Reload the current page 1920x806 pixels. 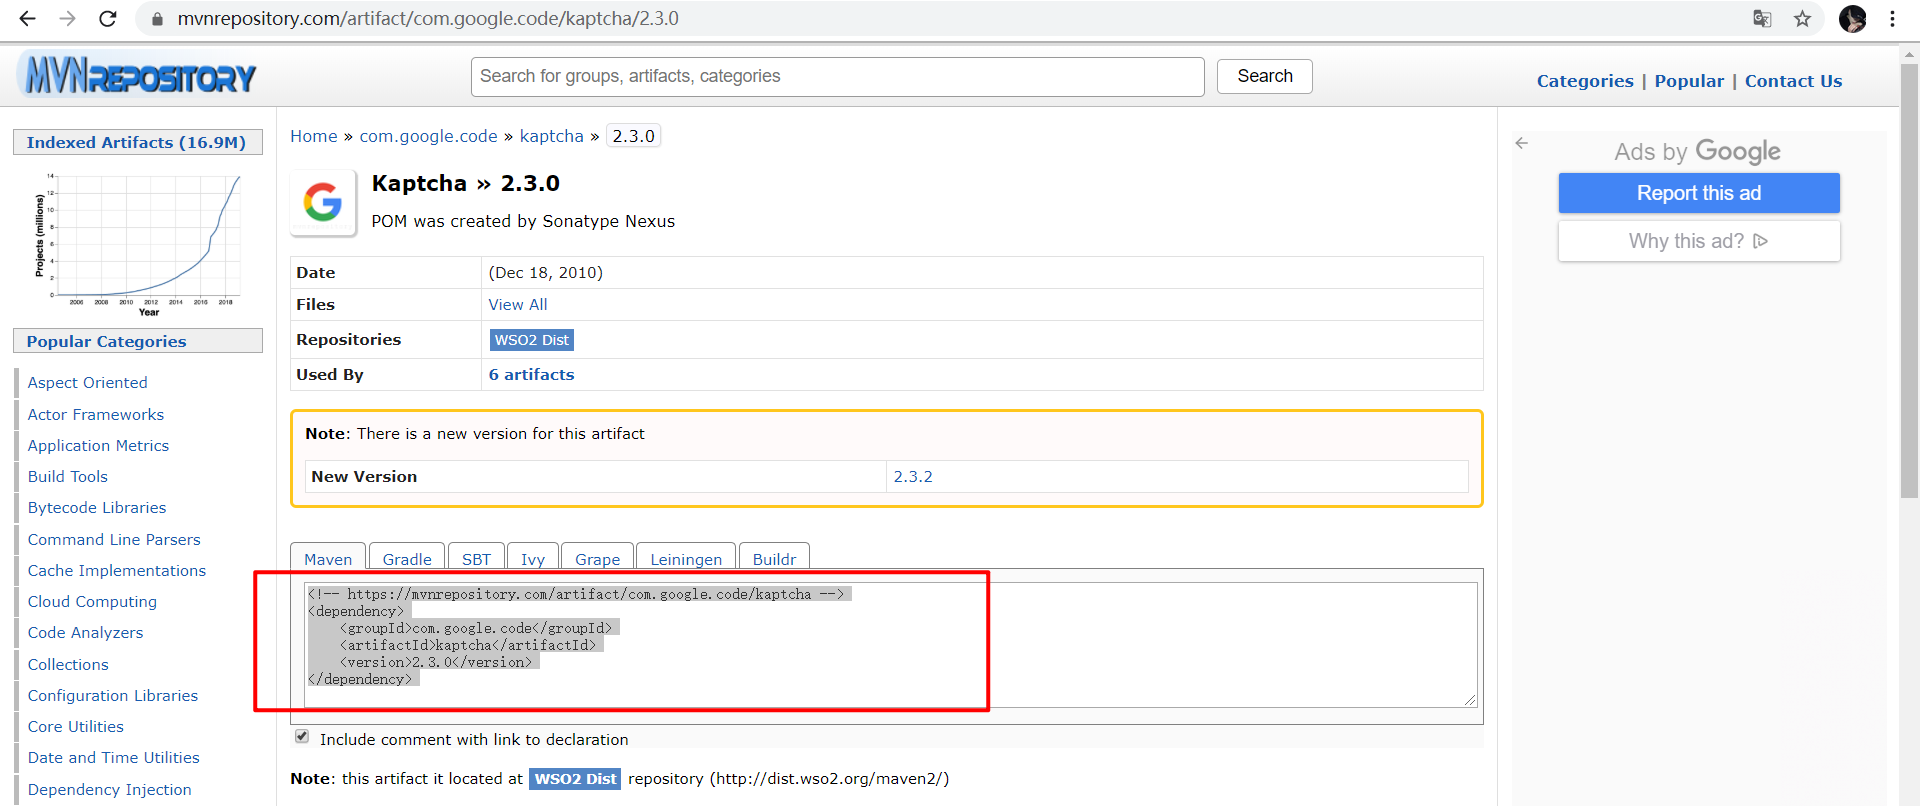click(x=108, y=18)
